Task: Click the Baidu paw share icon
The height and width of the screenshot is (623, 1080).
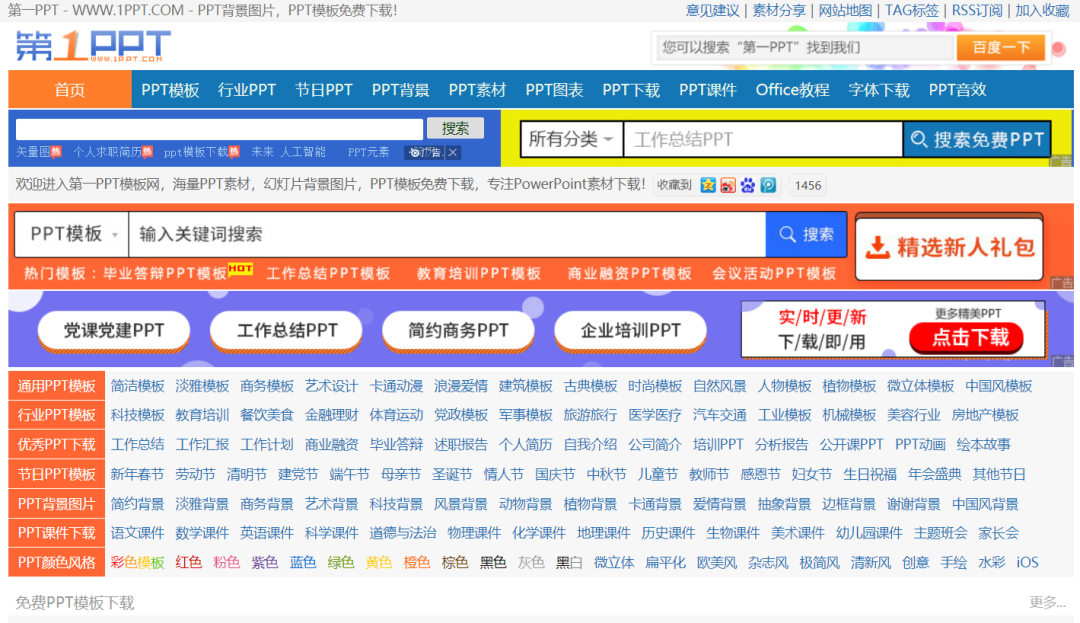Action: click(746, 184)
